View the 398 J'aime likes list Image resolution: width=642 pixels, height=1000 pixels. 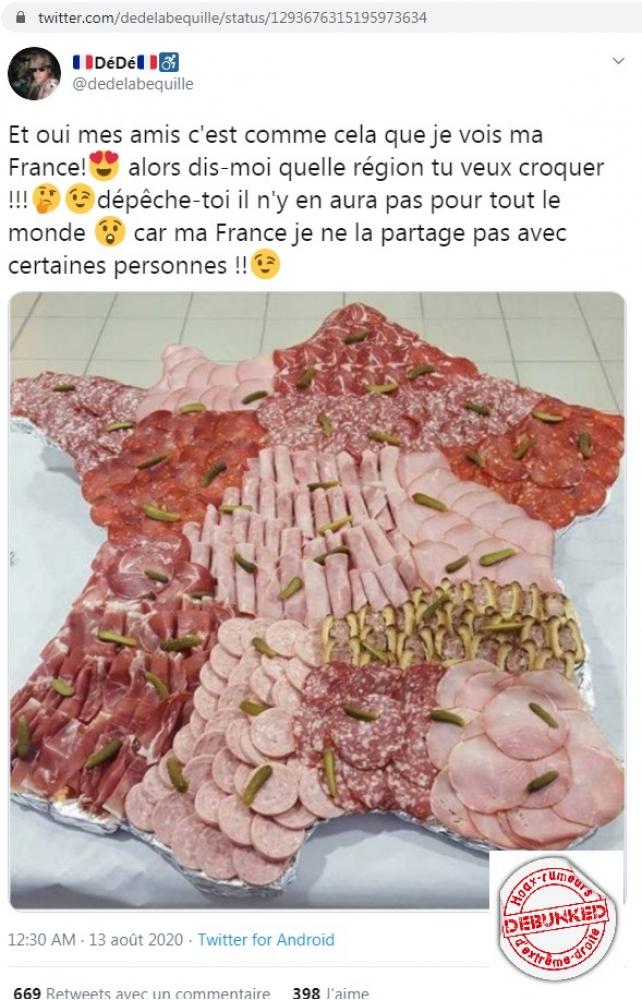click(x=330, y=992)
